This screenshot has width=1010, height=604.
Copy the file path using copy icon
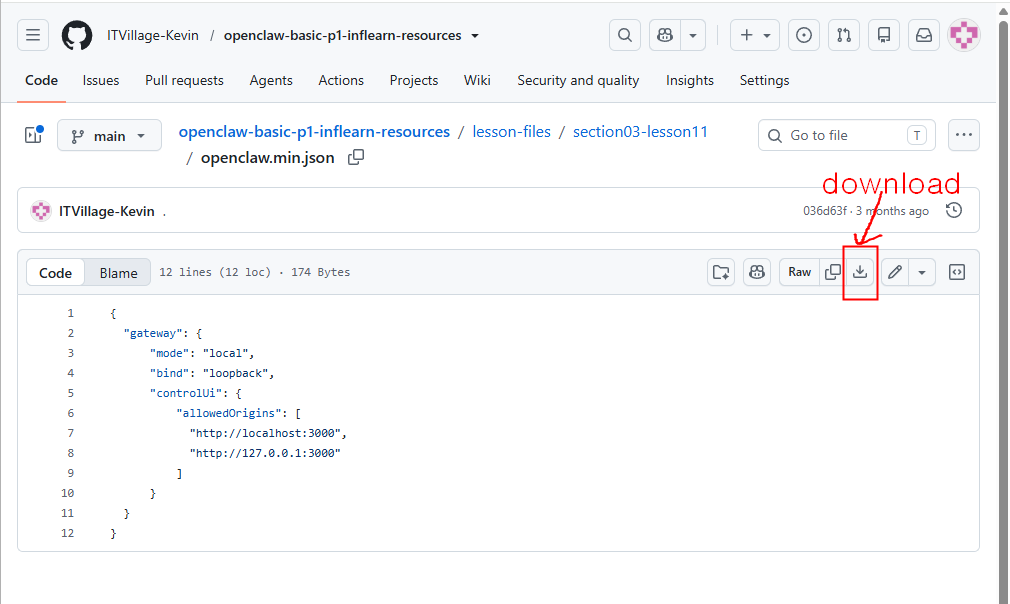356,157
